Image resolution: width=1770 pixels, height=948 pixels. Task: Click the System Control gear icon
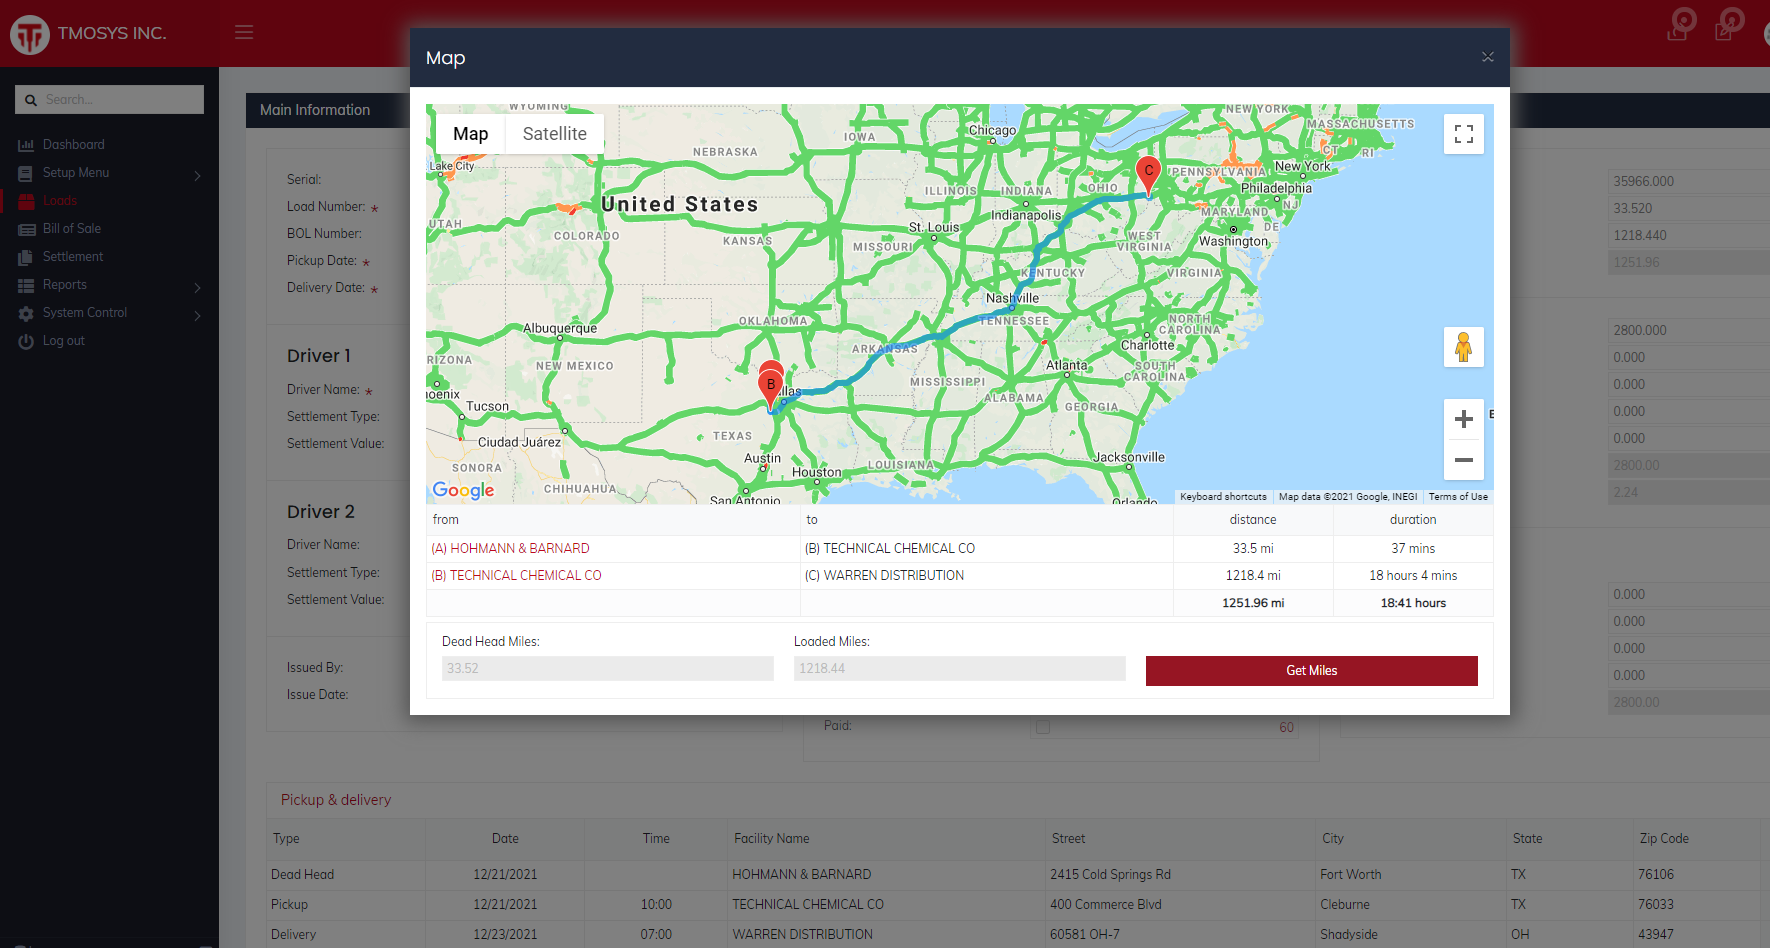click(x=26, y=313)
